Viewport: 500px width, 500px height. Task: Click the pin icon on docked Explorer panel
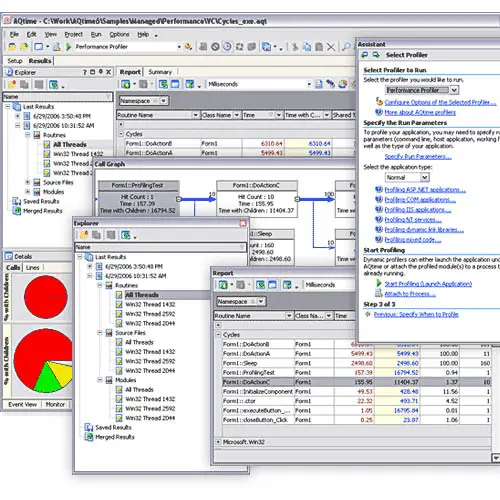100,72
